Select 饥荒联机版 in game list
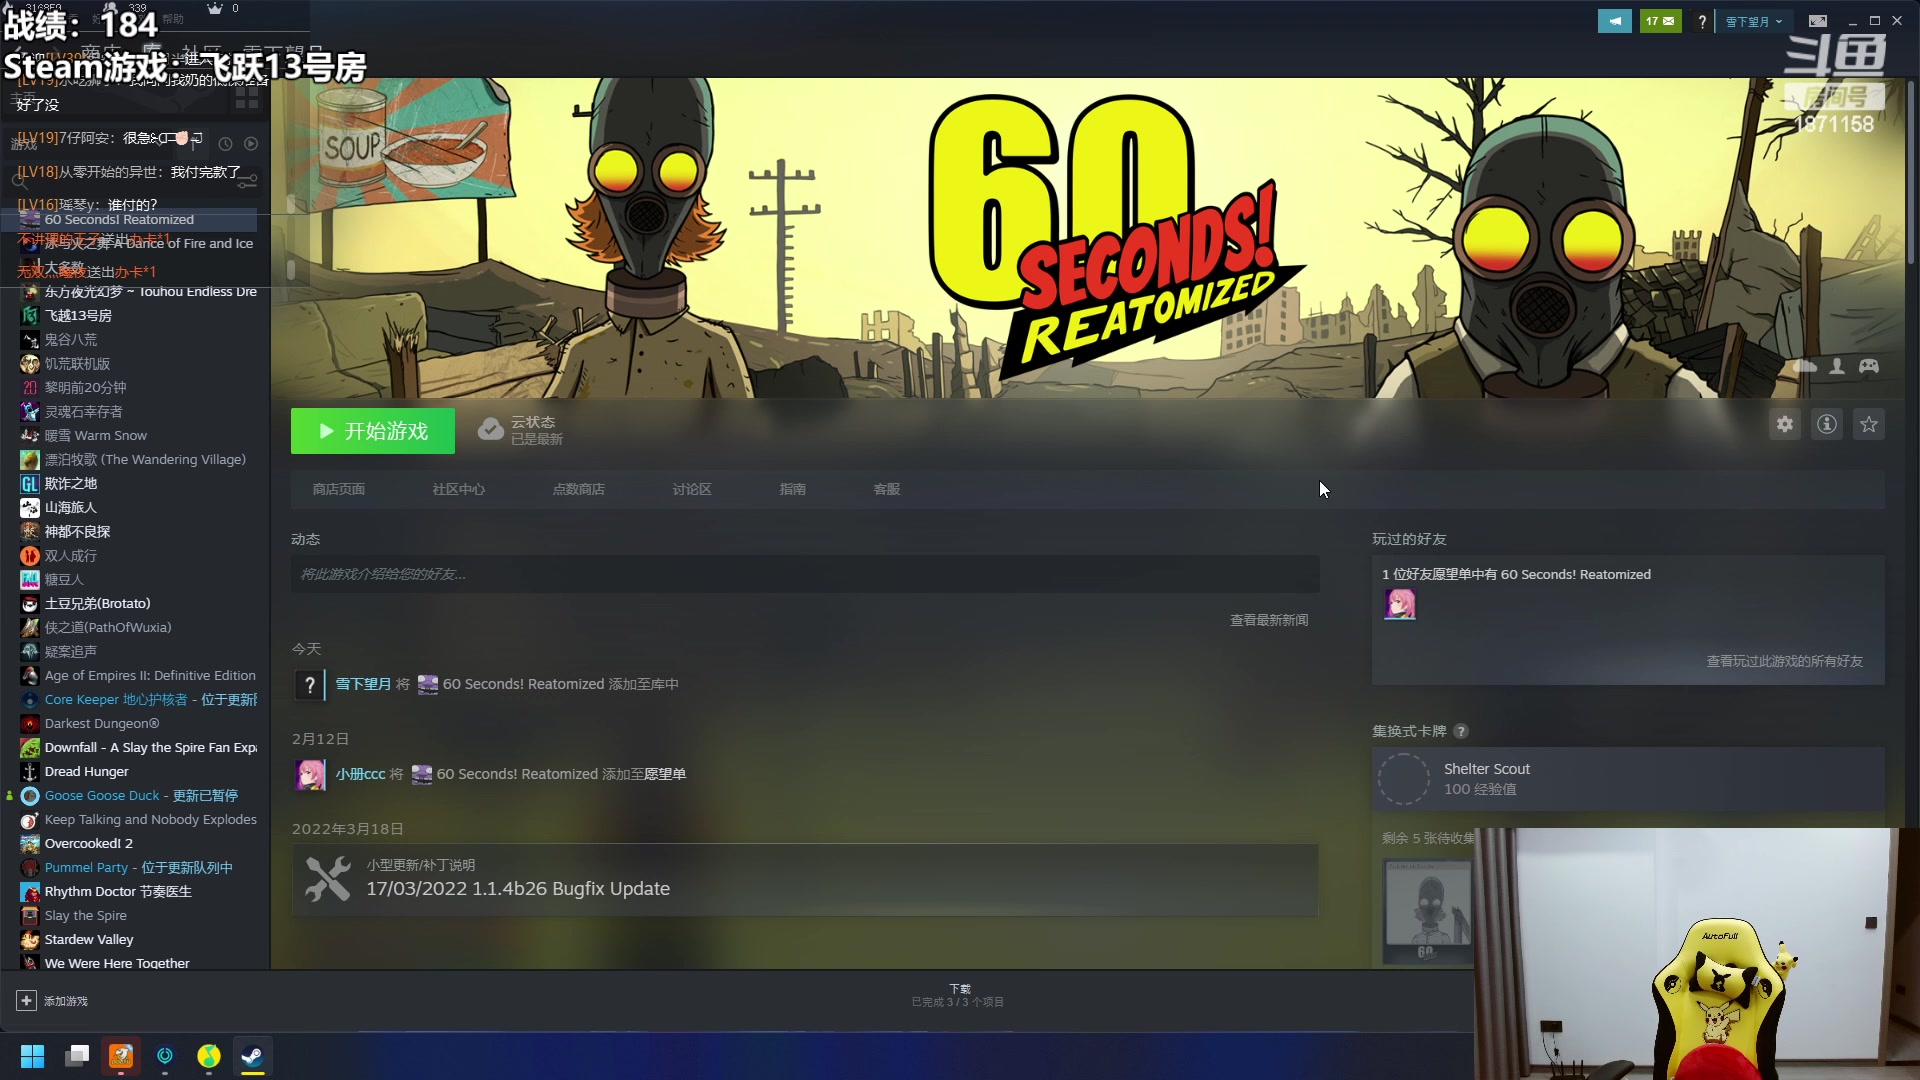Viewport: 1920px width, 1080px height. click(x=77, y=363)
